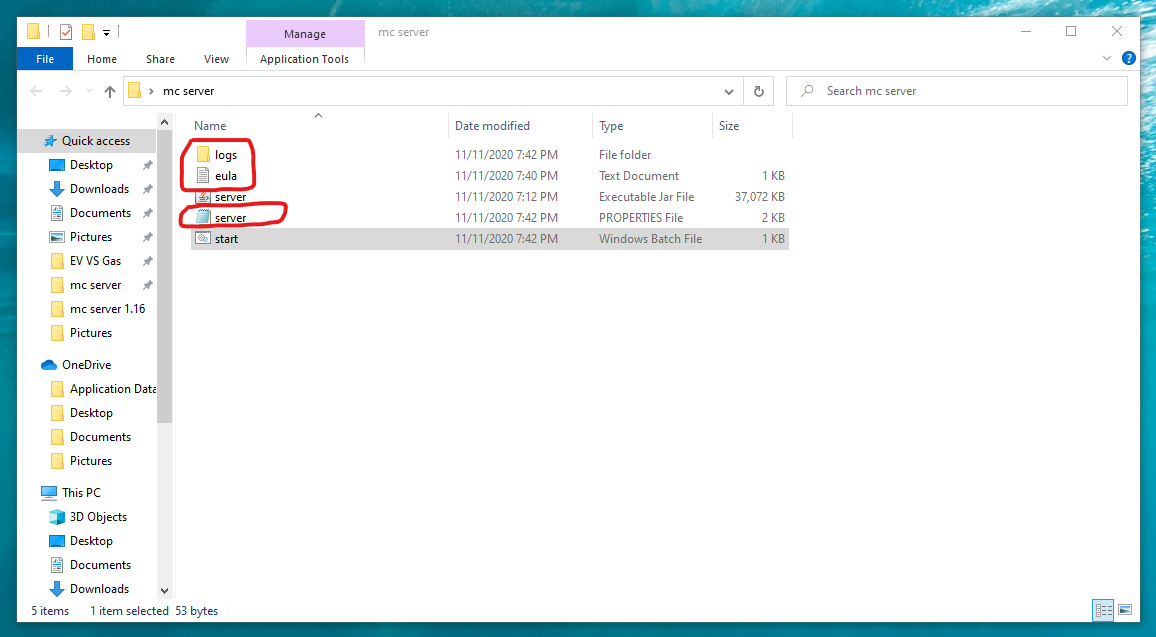The height and width of the screenshot is (637, 1156).
Task: Open the address bar history dropdown
Action: coord(729,90)
